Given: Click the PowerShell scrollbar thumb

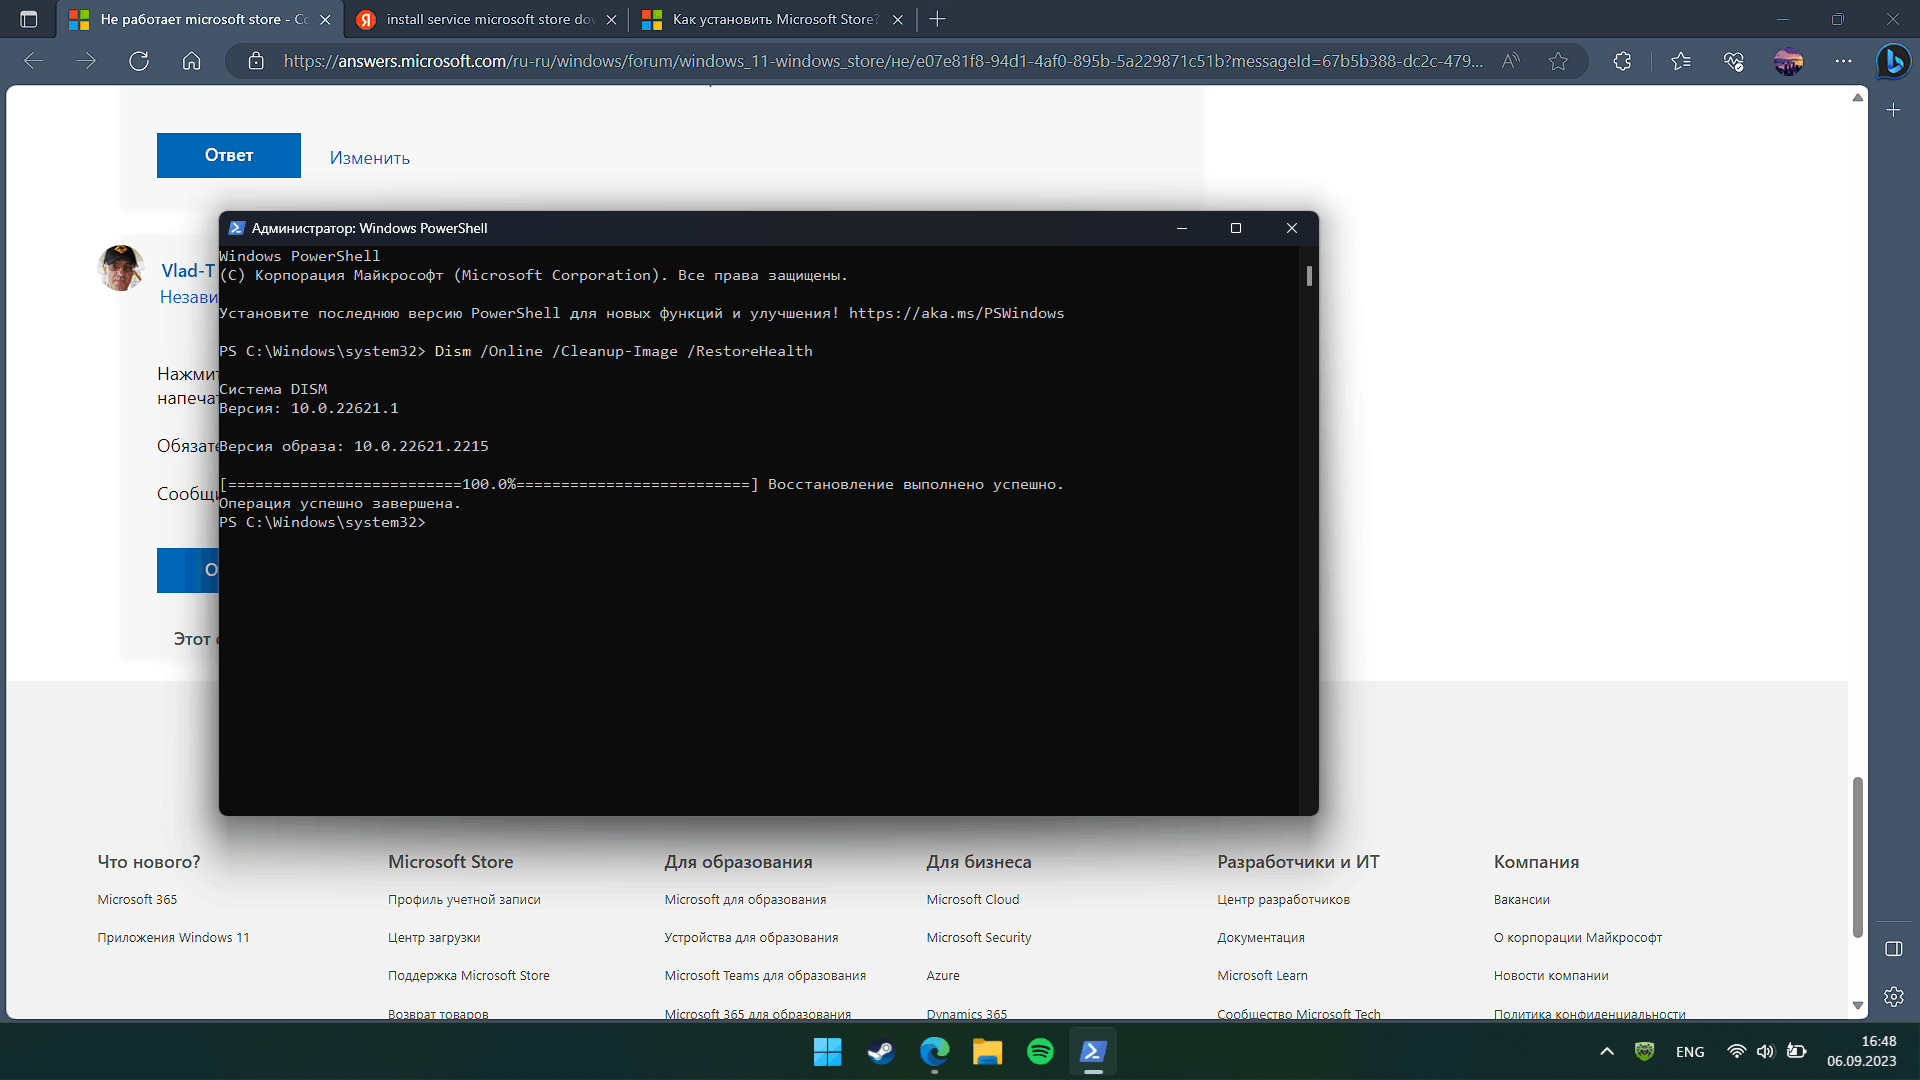Looking at the screenshot, I should pyautogui.click(x=1309, y=275).
